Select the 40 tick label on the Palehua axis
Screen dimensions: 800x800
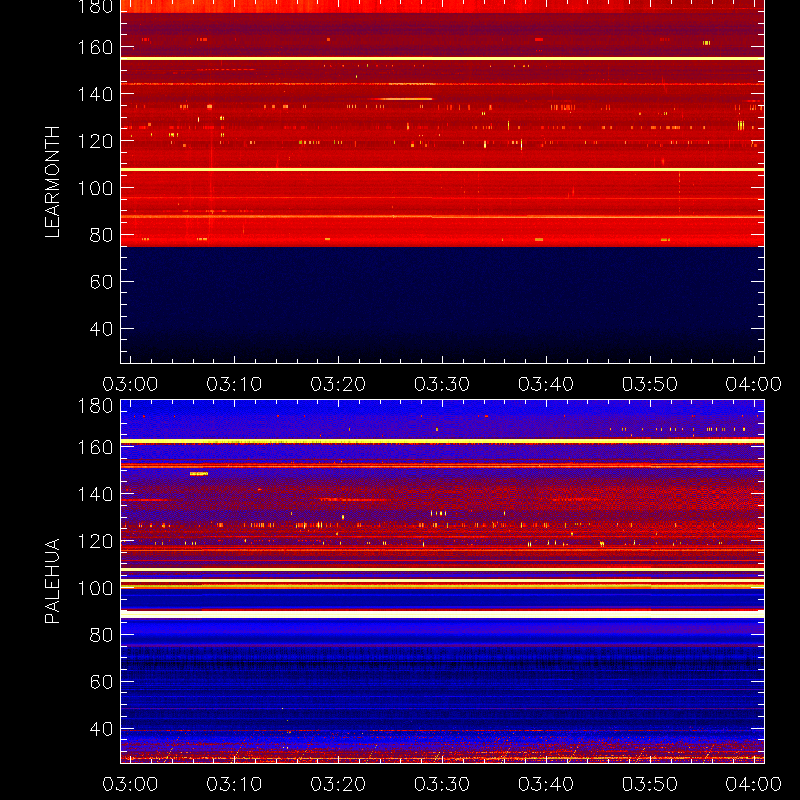[x=101, y=729]
